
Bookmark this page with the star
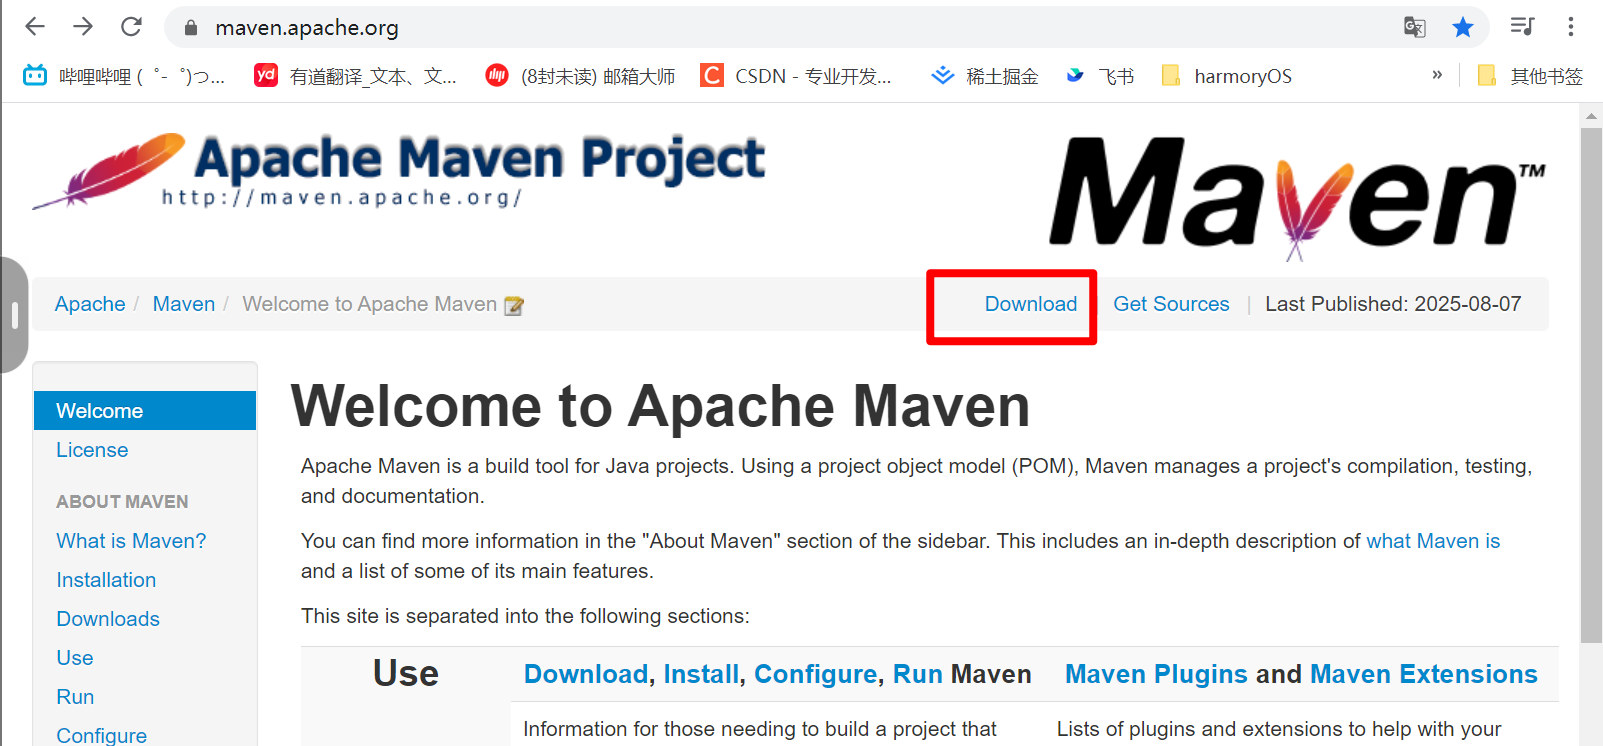1462,27
